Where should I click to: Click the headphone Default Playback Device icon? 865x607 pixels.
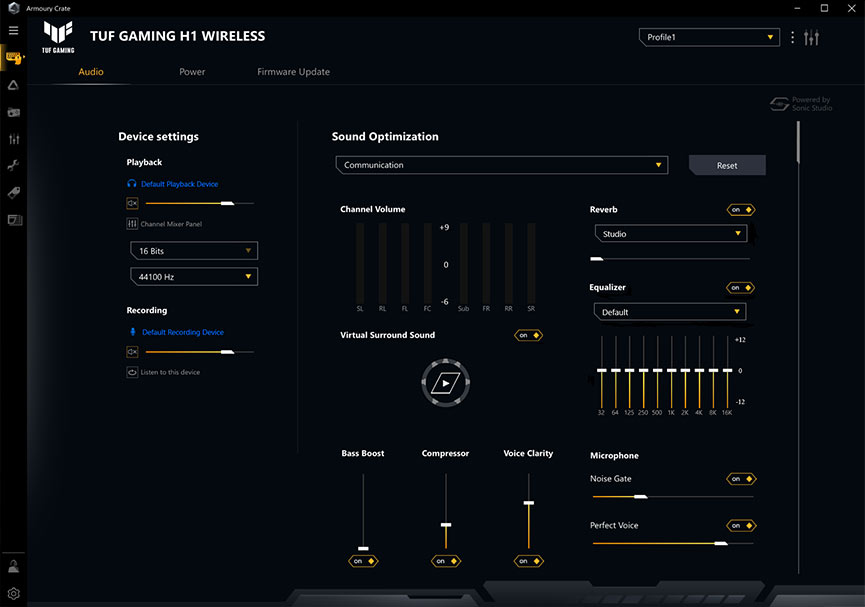point(131,184)
